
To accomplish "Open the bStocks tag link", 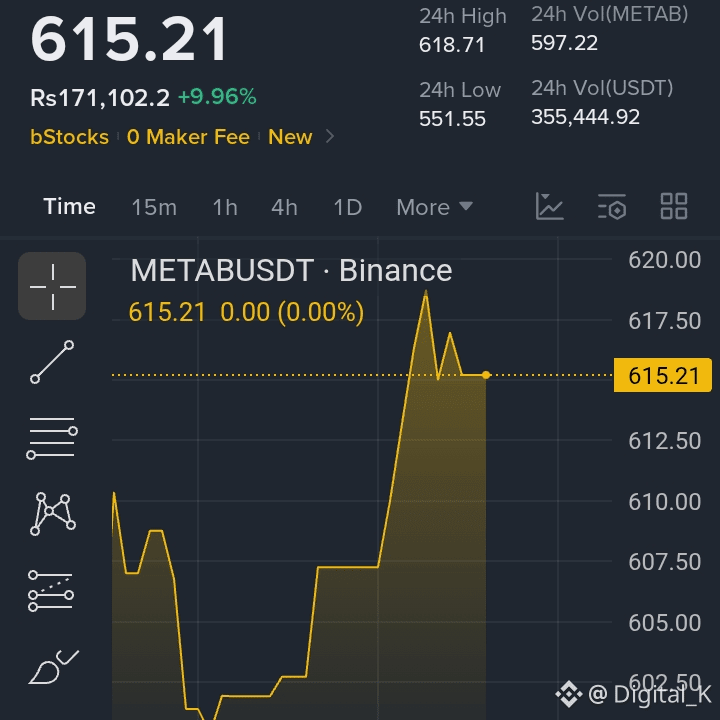I will click(x=69, y=137).
